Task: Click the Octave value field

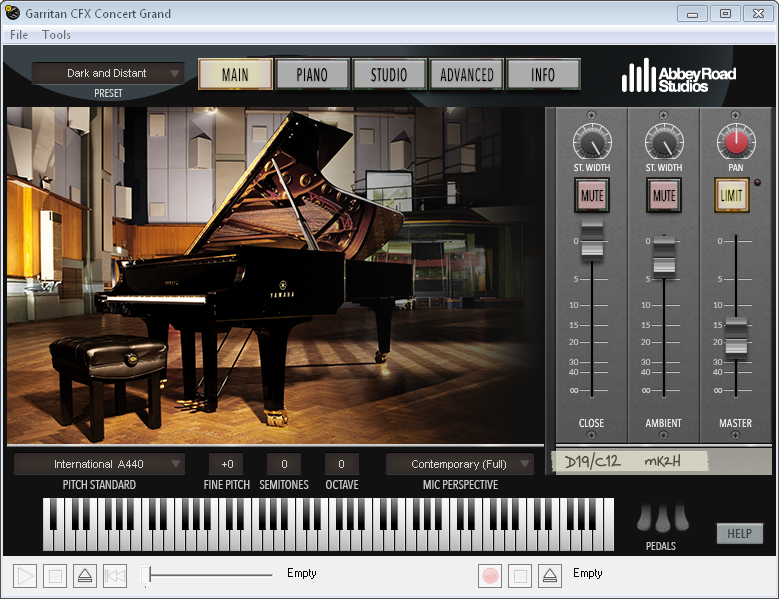Action: [x=341, y=464]
